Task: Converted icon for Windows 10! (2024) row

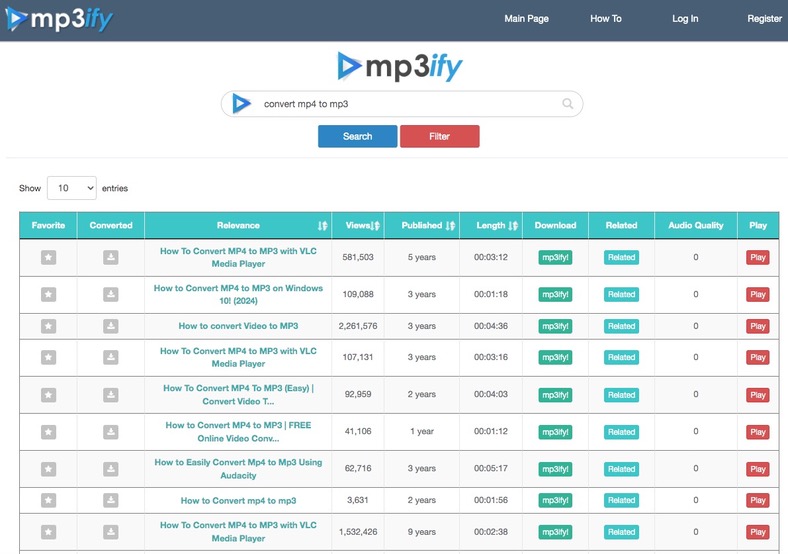Action: (111, 295)
